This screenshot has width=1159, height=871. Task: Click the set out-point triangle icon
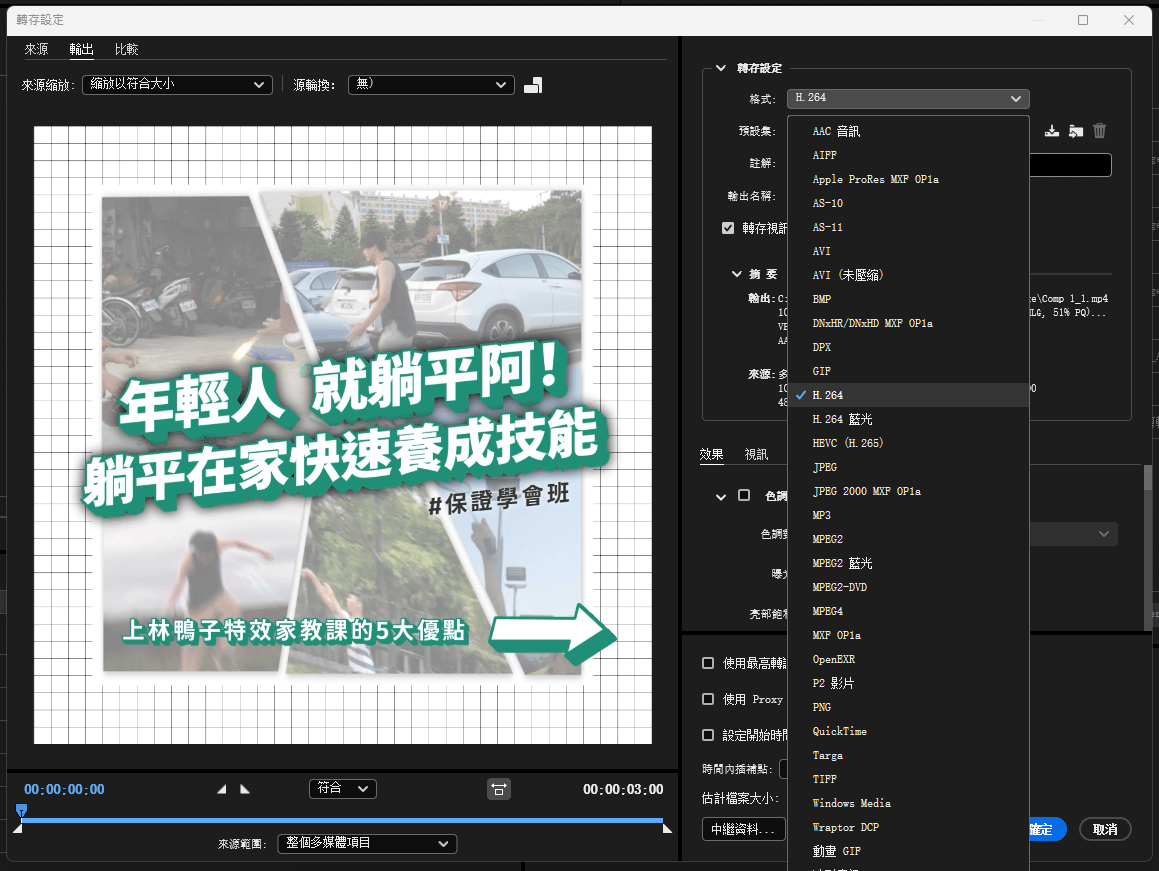(x=244, y=788)
